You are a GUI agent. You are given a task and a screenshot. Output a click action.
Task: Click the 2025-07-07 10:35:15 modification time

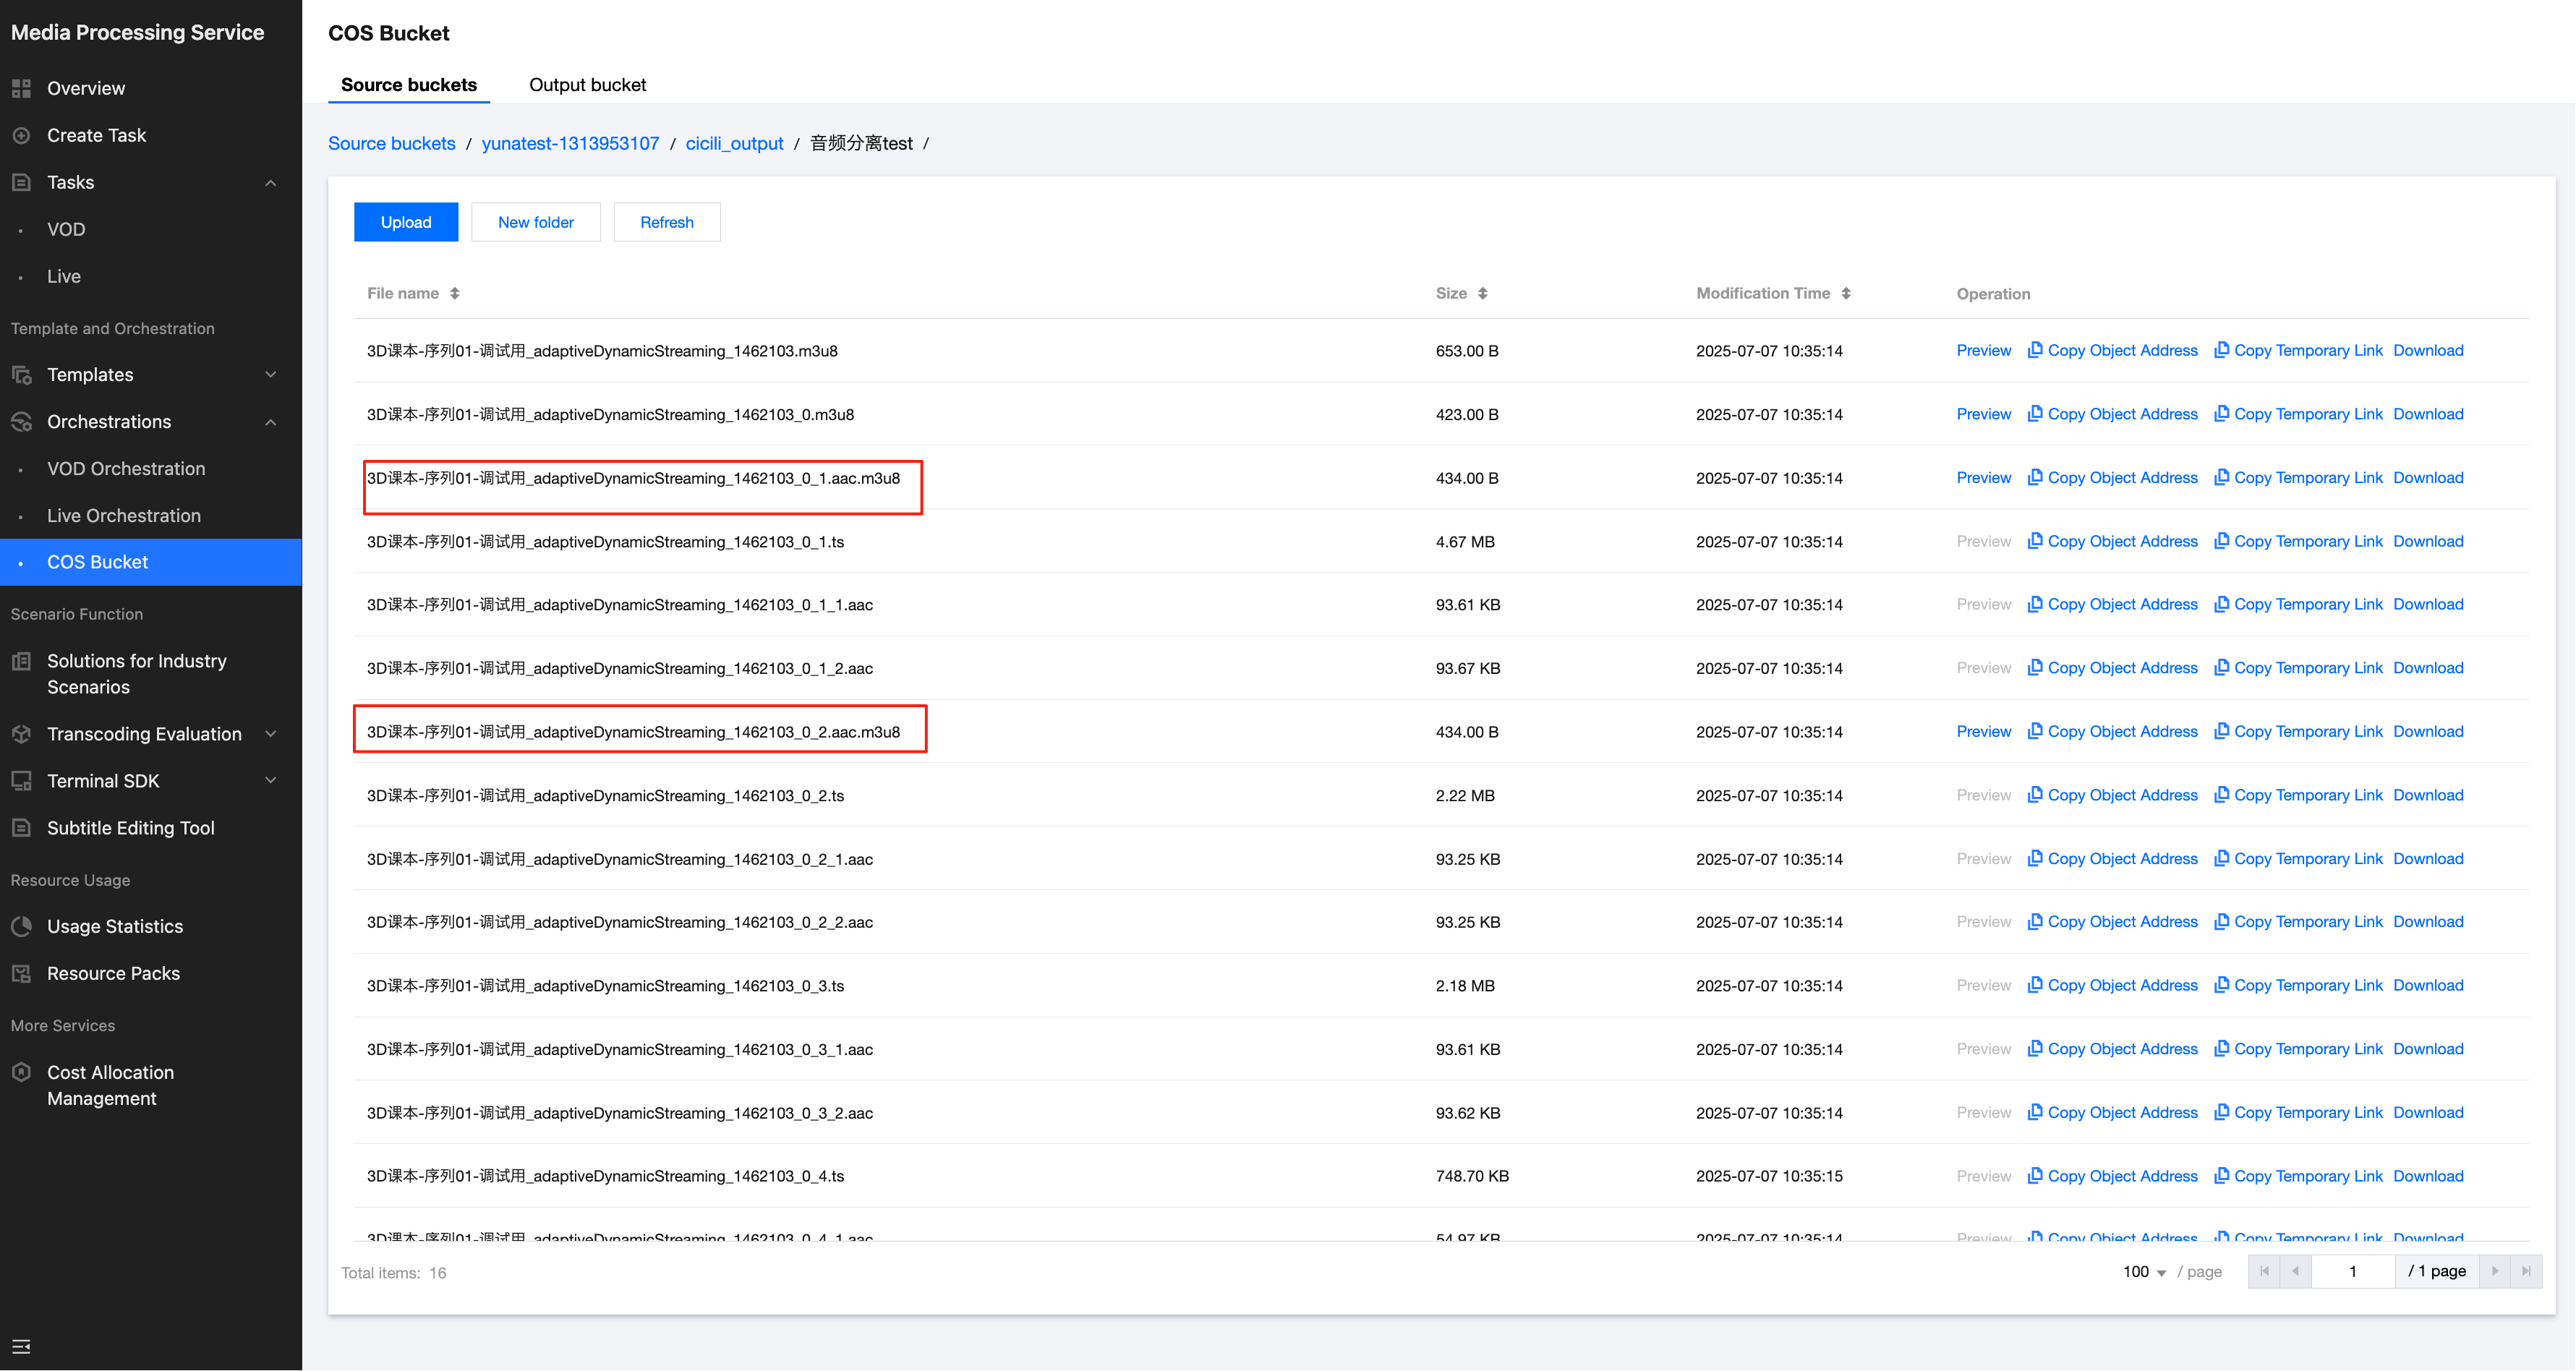click(1769, 1177)
